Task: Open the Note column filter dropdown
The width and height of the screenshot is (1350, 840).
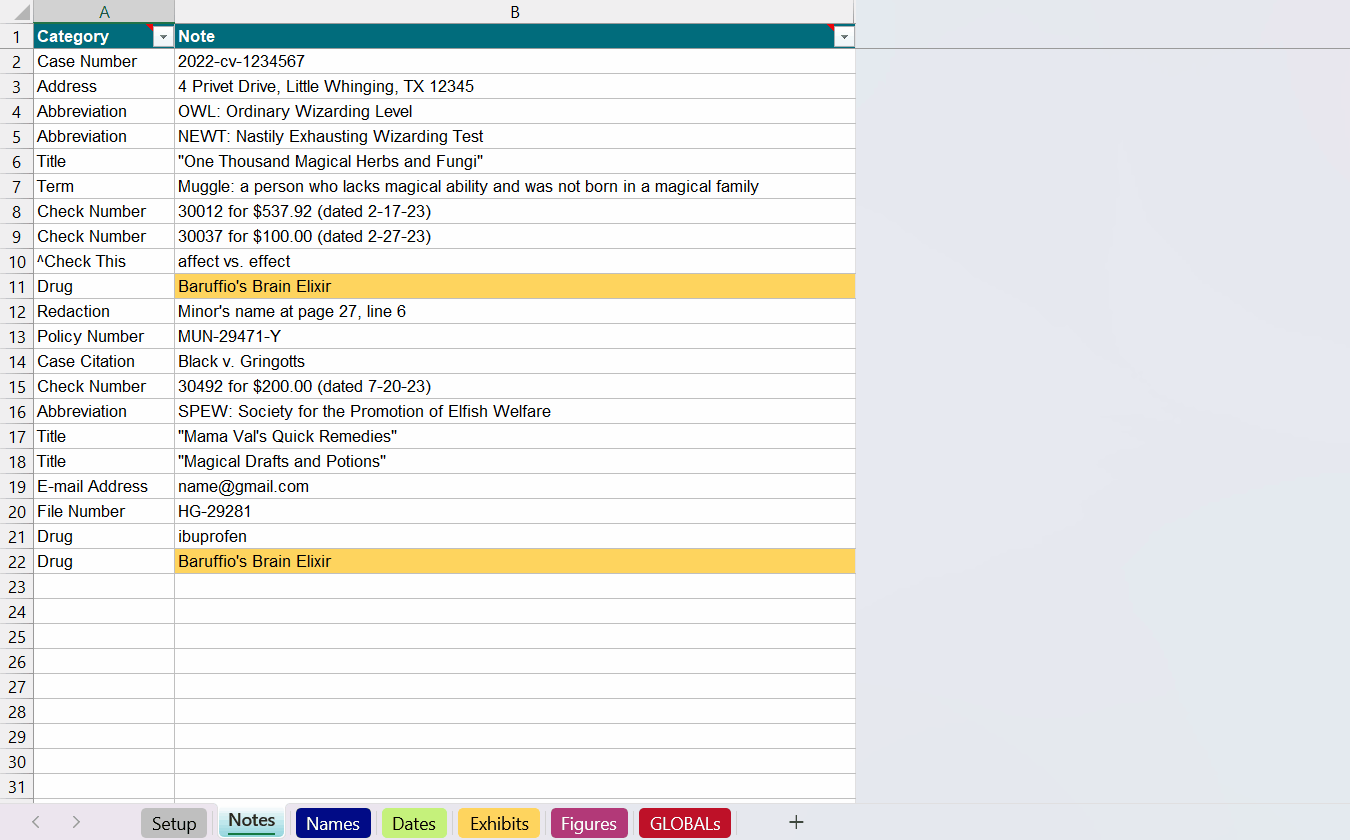Action: click(844, 37)
